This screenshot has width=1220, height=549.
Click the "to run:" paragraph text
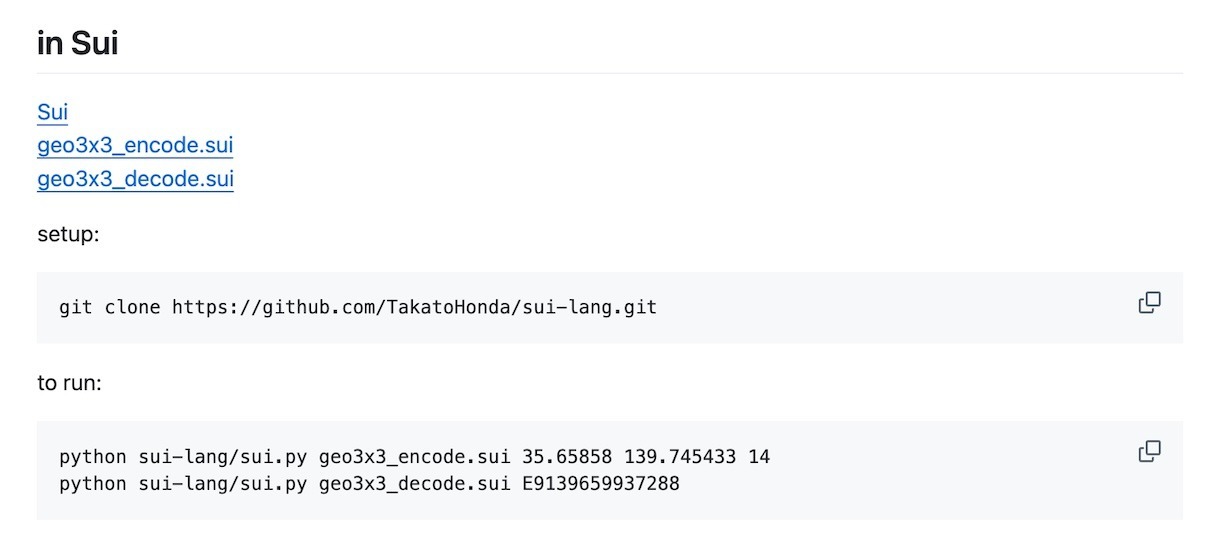[69, 383]
